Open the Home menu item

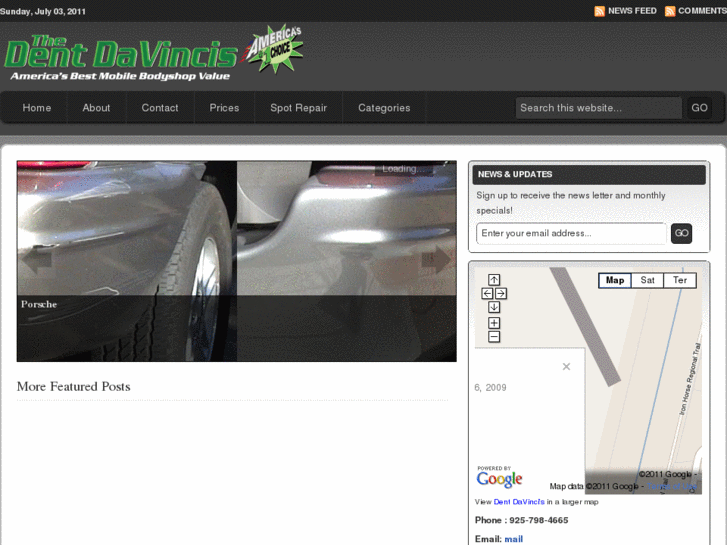coord(37,108)
